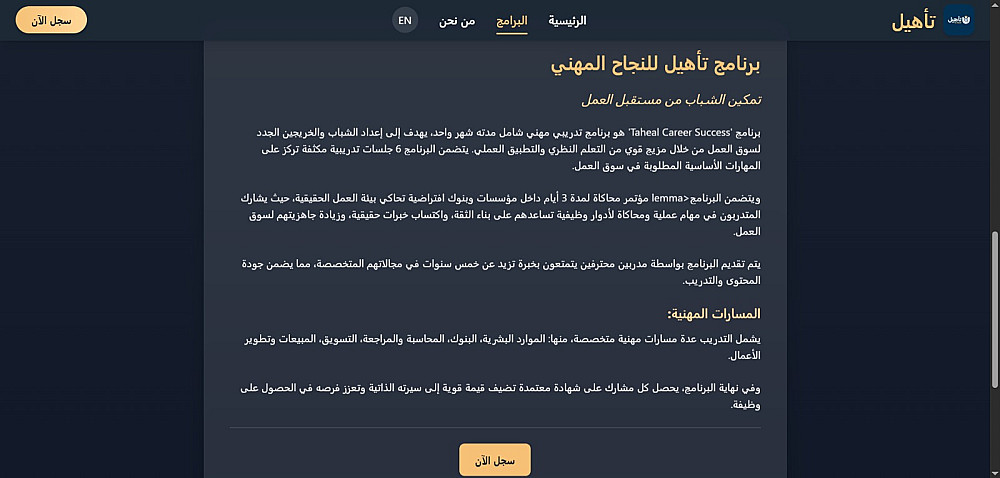1000x478 pixels.
Task: Click the scrollbar track below the thumb
Action: pyautogui.click(x=993, y=430)
